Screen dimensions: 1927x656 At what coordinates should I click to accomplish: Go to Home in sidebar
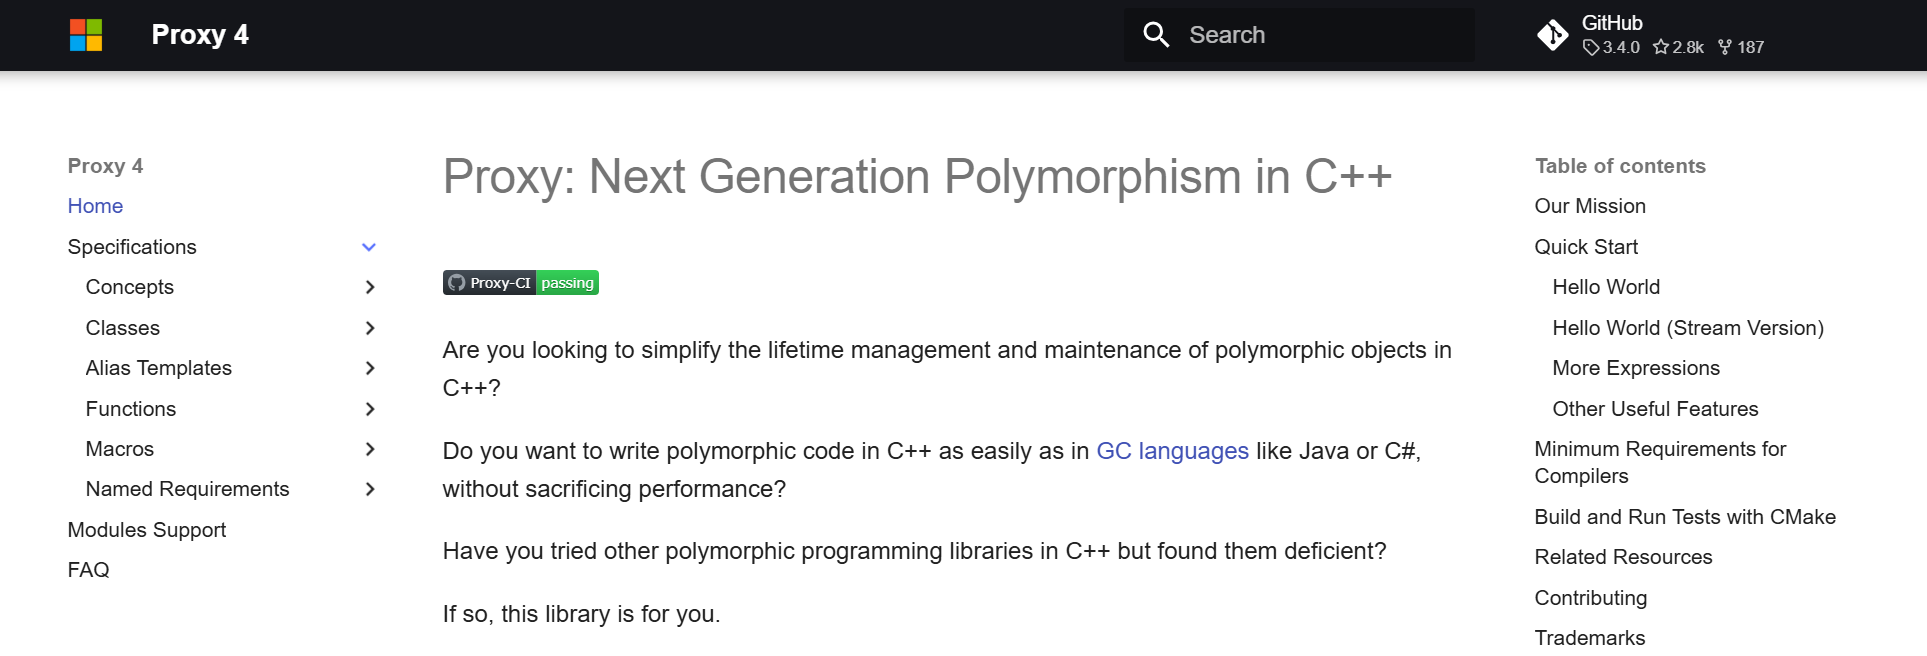pyautogui.click(x=95, y=206)
